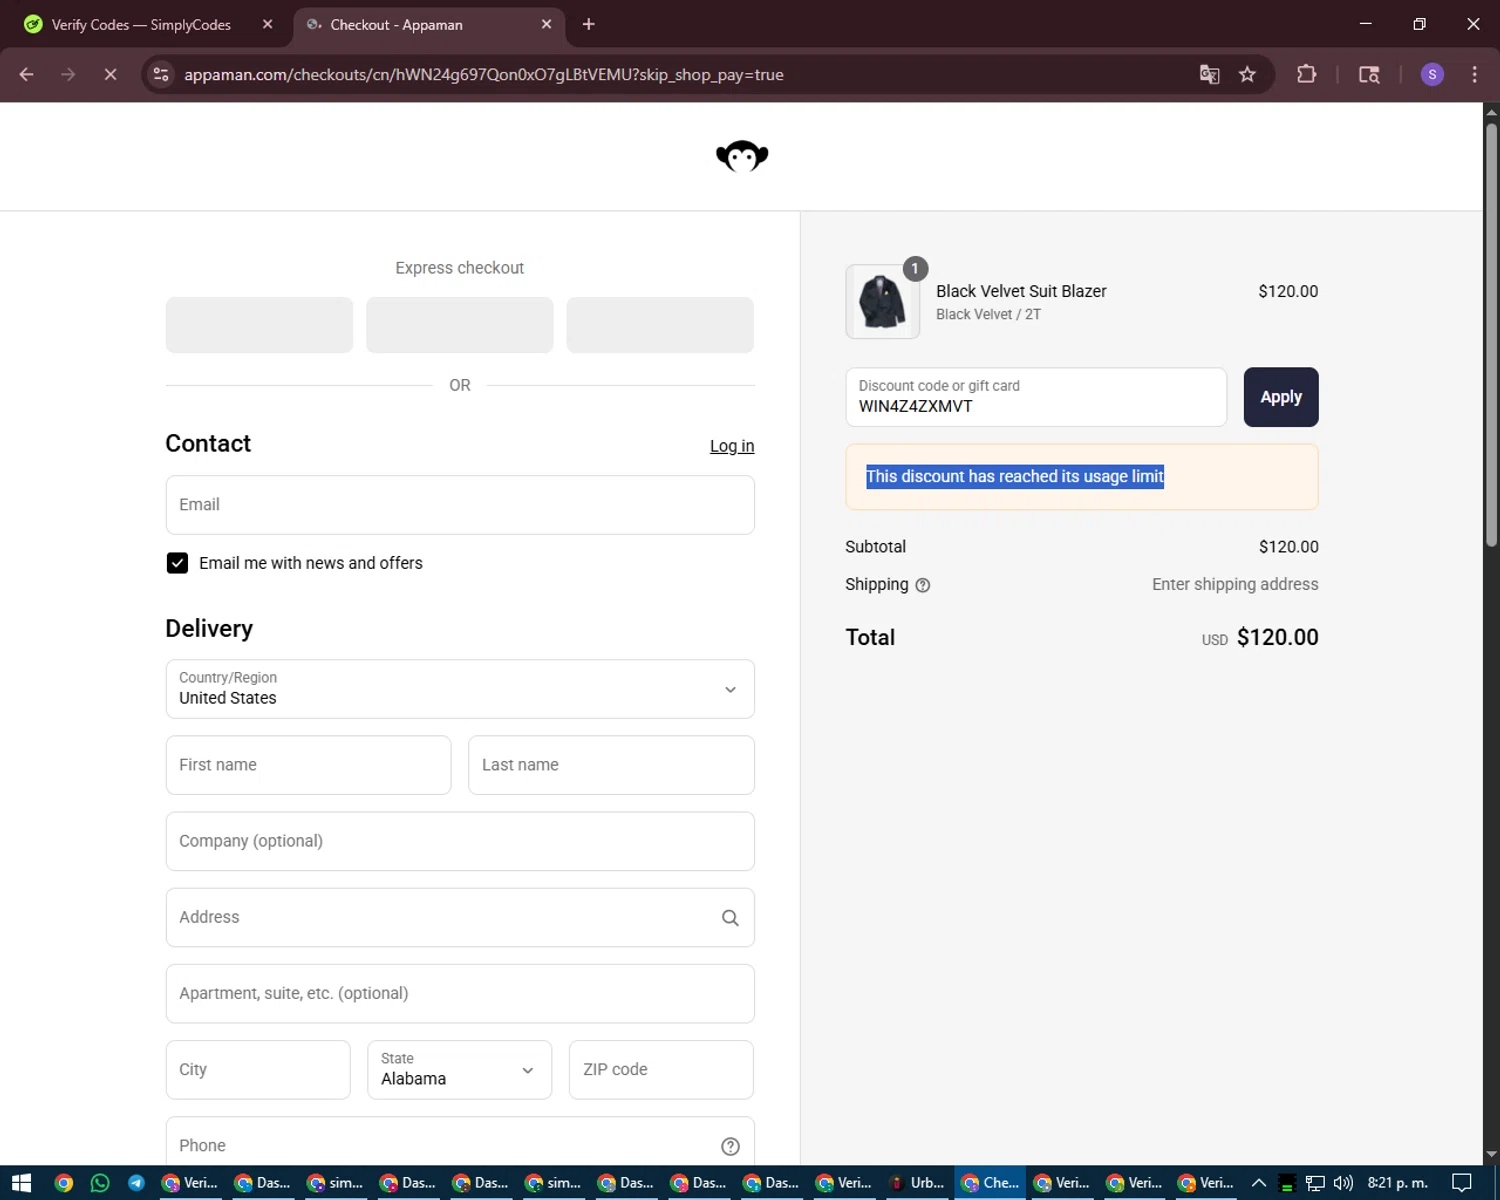Image resolution: width=1500 pixels, height=1200 pixels.
Task: Click the network tray icon
Action: coord(1315,1183)
